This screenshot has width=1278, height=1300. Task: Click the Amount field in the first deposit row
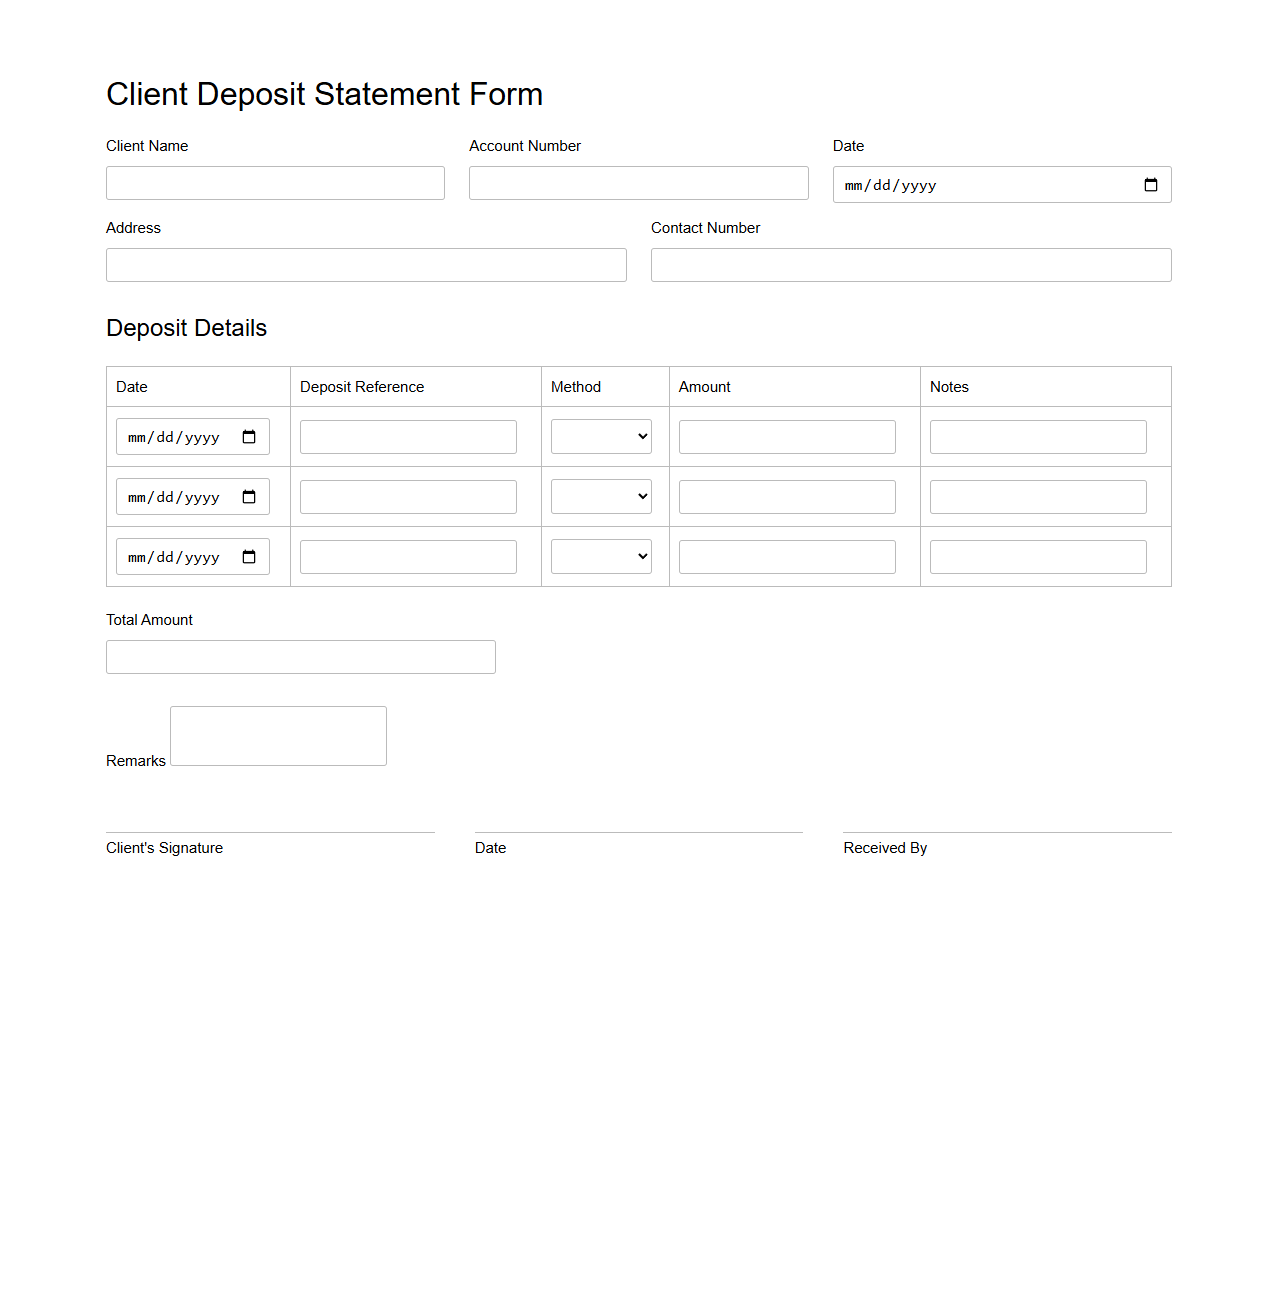(x=786, y=436)
